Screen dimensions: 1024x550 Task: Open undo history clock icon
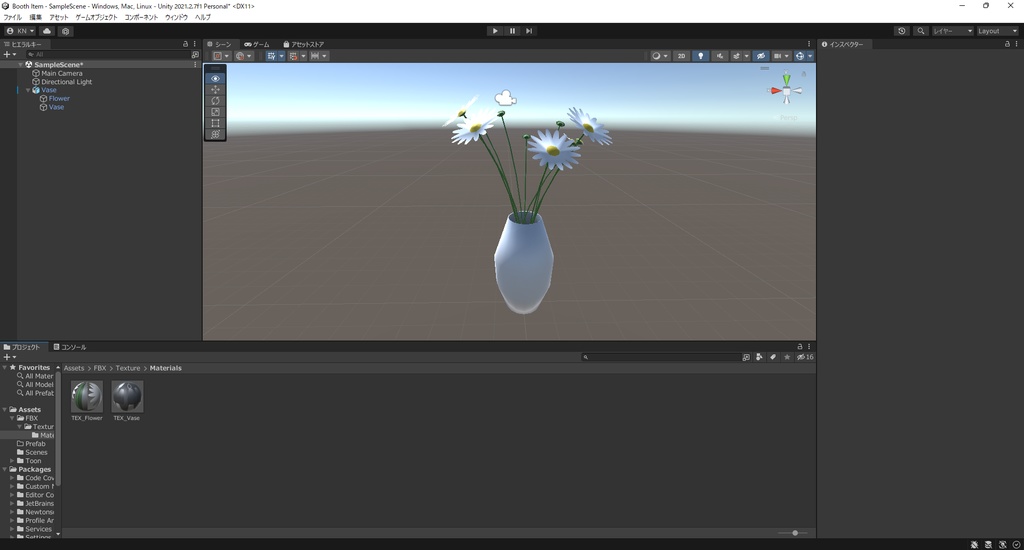902,31
